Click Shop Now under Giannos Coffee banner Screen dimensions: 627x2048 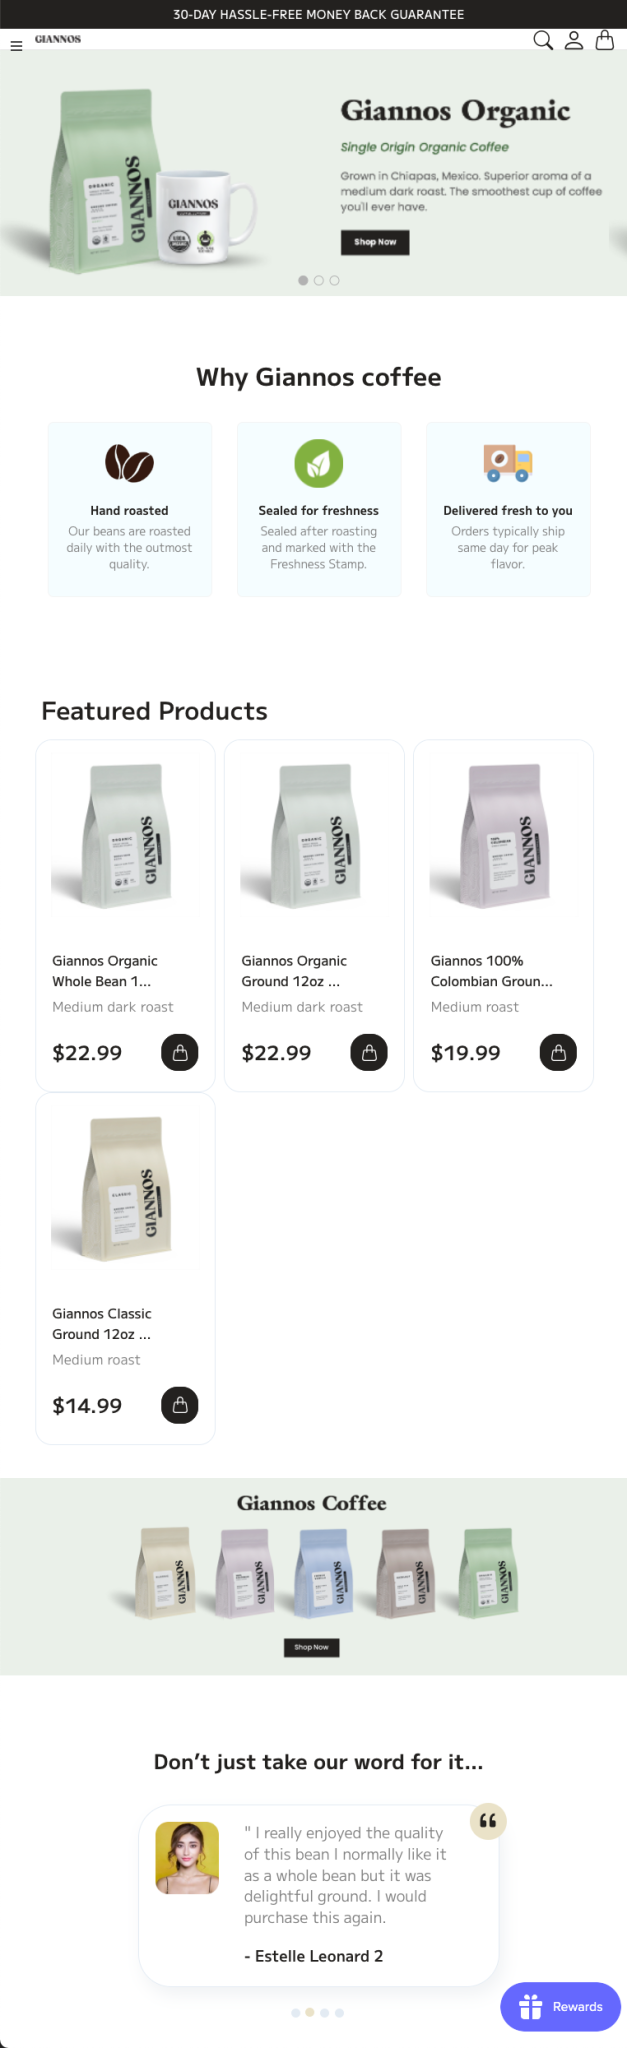311,1647
